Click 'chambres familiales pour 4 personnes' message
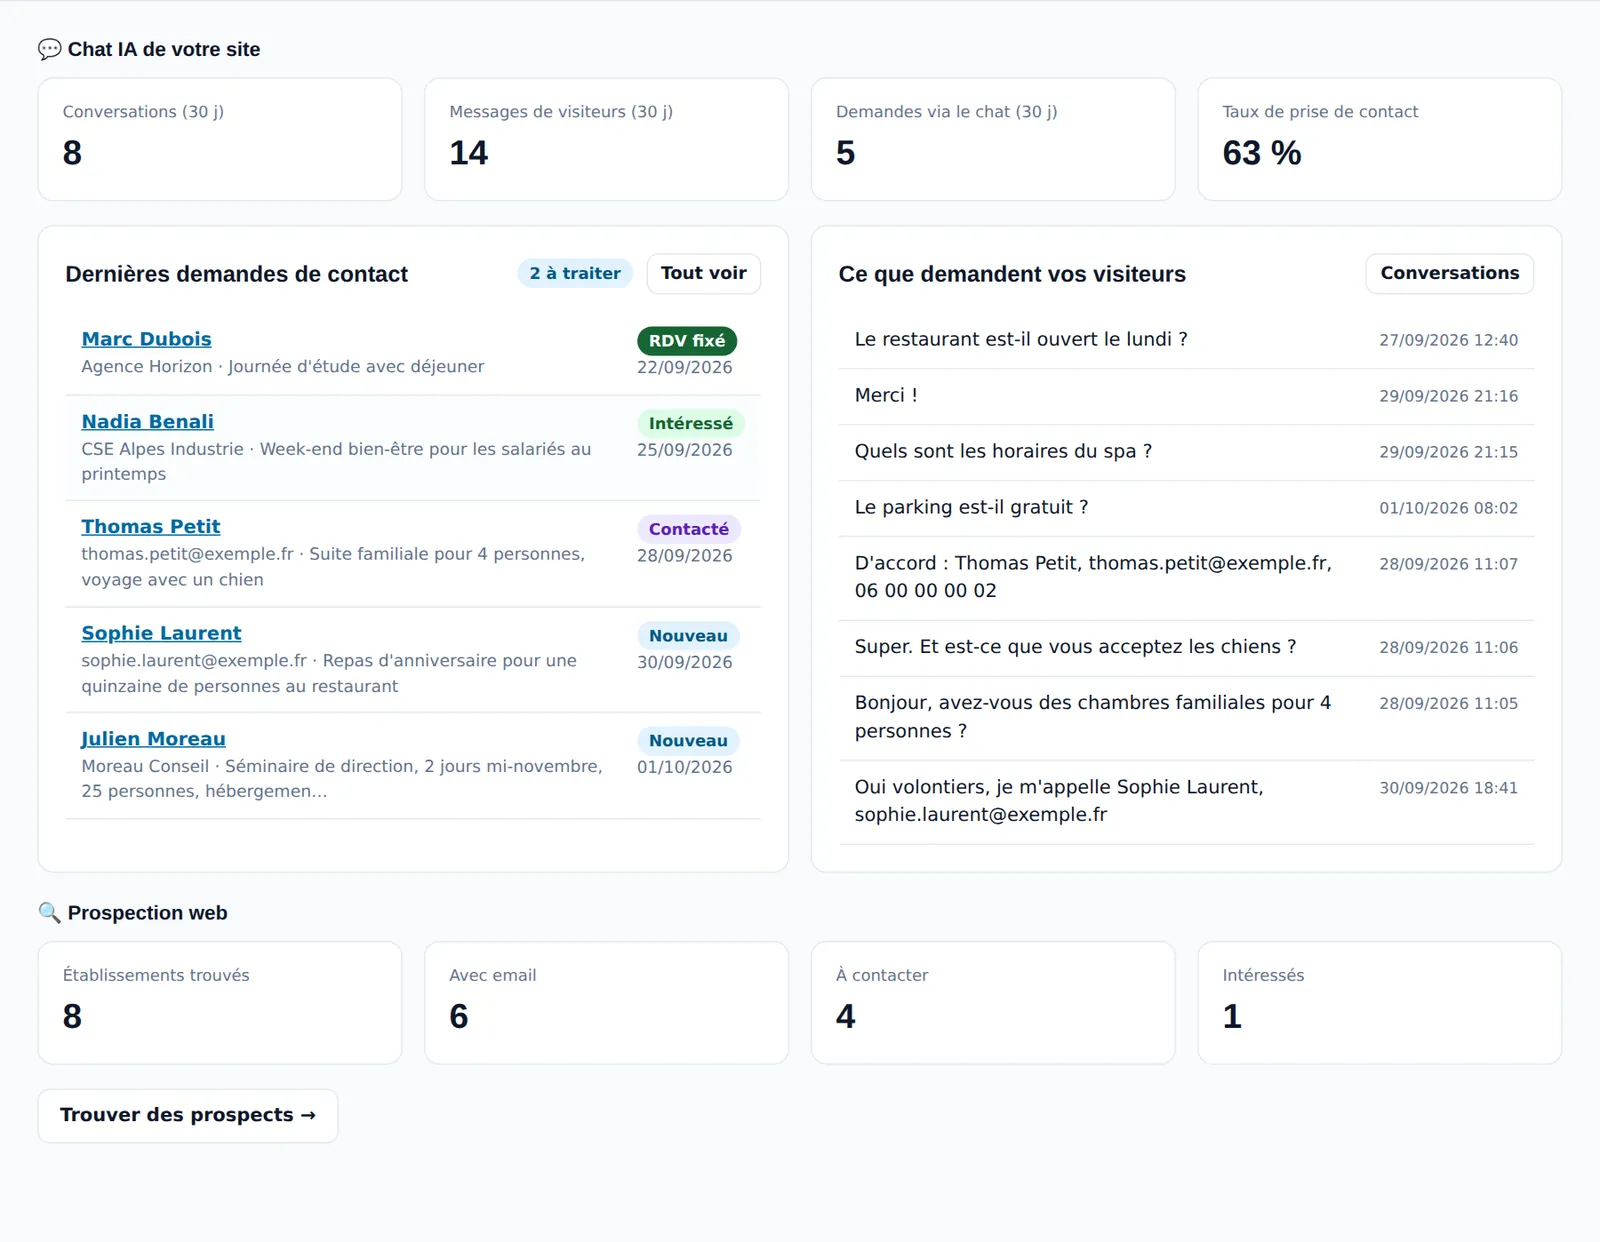1600x1242 pixels. point(1093,717)
